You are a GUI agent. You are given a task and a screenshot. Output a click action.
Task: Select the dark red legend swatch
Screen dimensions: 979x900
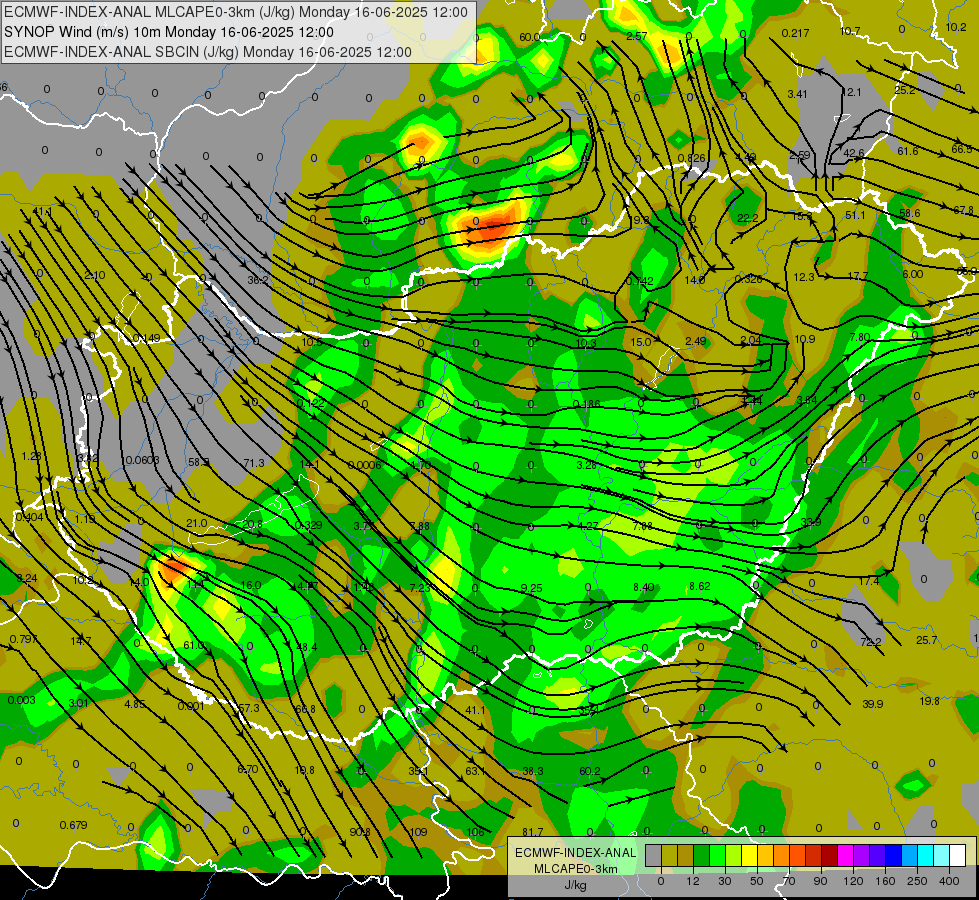click(x=830, y=855)
